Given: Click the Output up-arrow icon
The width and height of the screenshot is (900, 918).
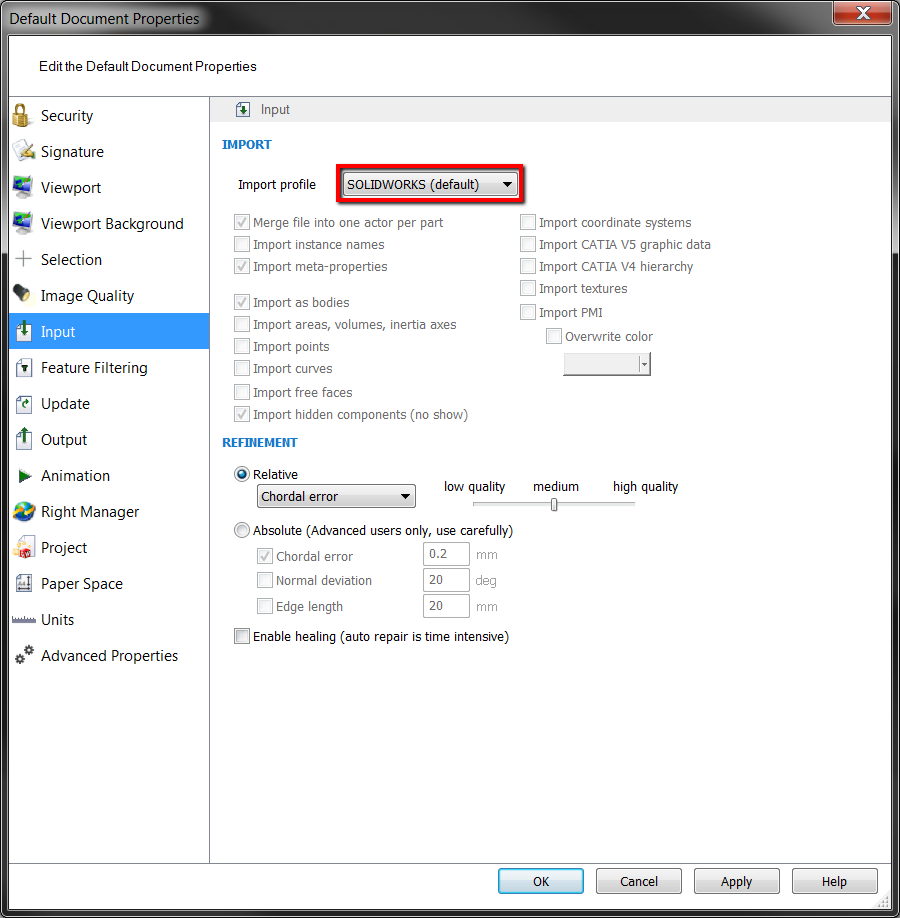Looking at the screenshot, I should coord(23,439).
